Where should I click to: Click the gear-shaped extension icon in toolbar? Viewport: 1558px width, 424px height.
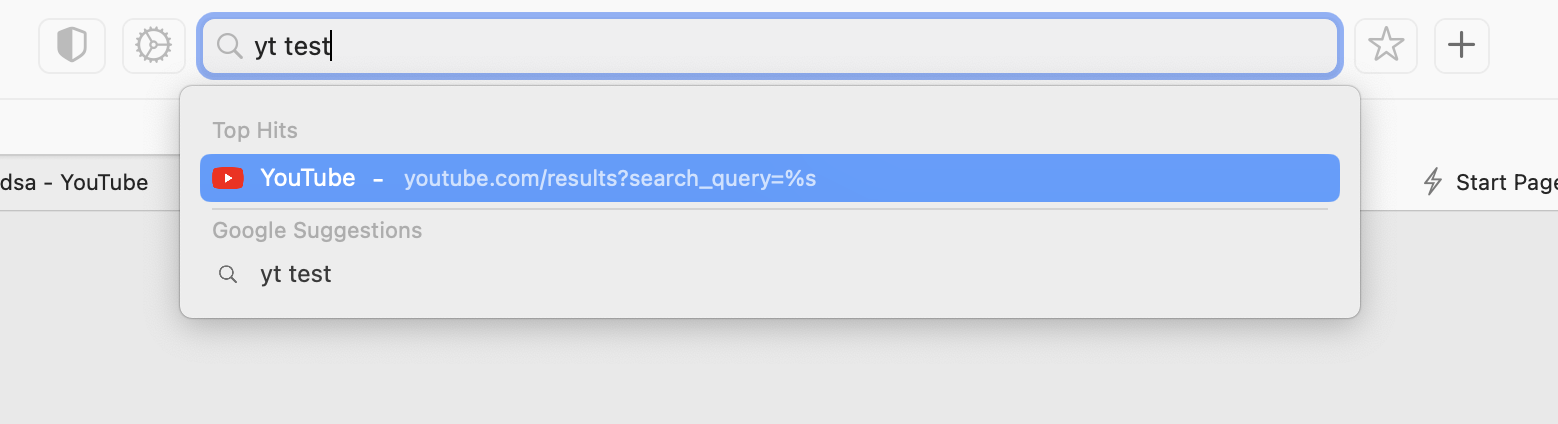[154, 45]
